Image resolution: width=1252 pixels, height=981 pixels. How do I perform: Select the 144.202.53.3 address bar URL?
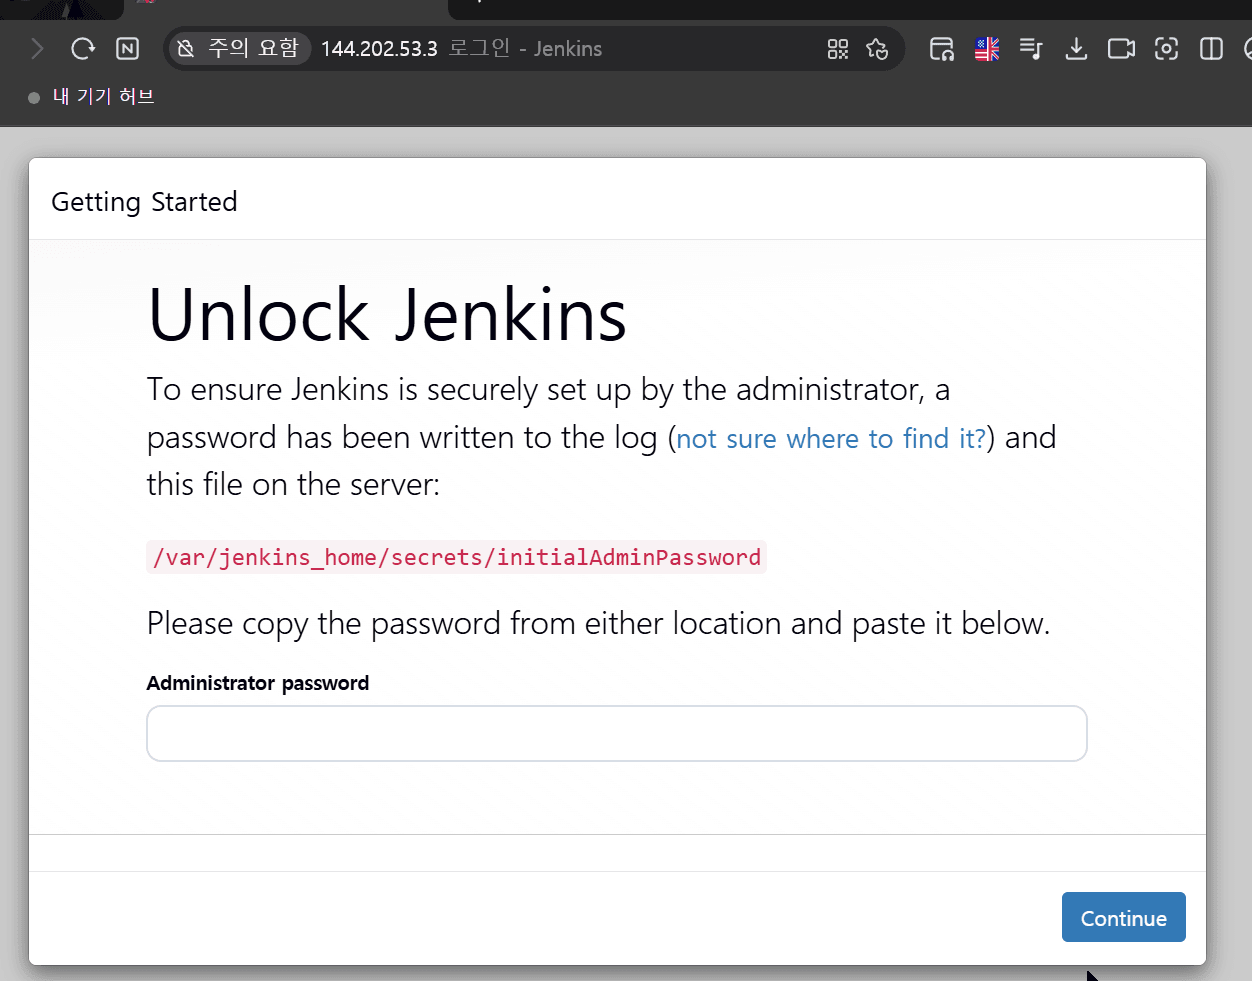pos(379,49)
